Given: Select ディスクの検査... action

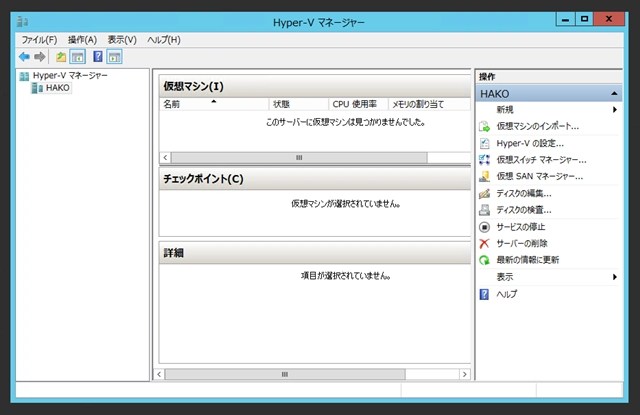Looking at the screenshot, I should point(524,210).
